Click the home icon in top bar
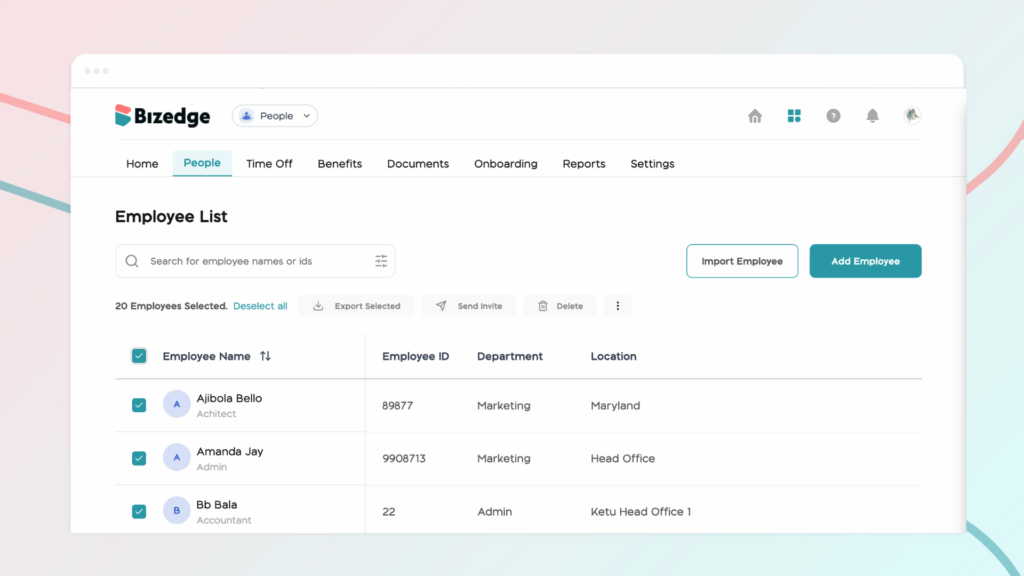This screenshot has height=576, width=1024. pos(755,116)
